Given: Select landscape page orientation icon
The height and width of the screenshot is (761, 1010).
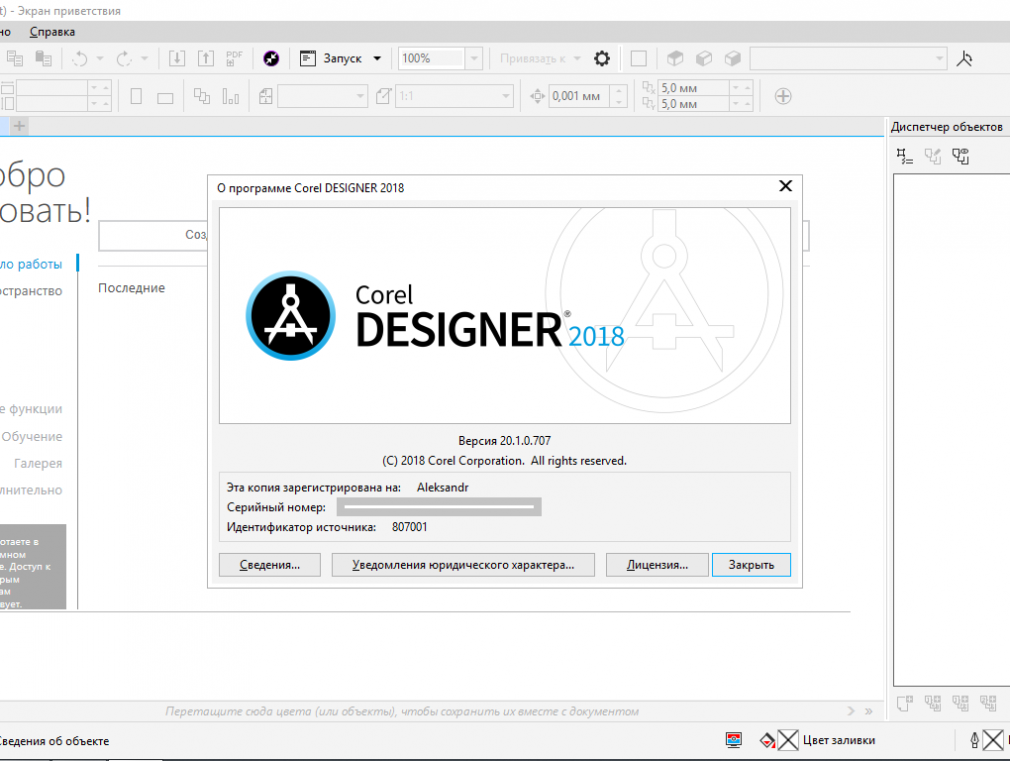Looking at the screenshot, I should [x=165, y=98].
